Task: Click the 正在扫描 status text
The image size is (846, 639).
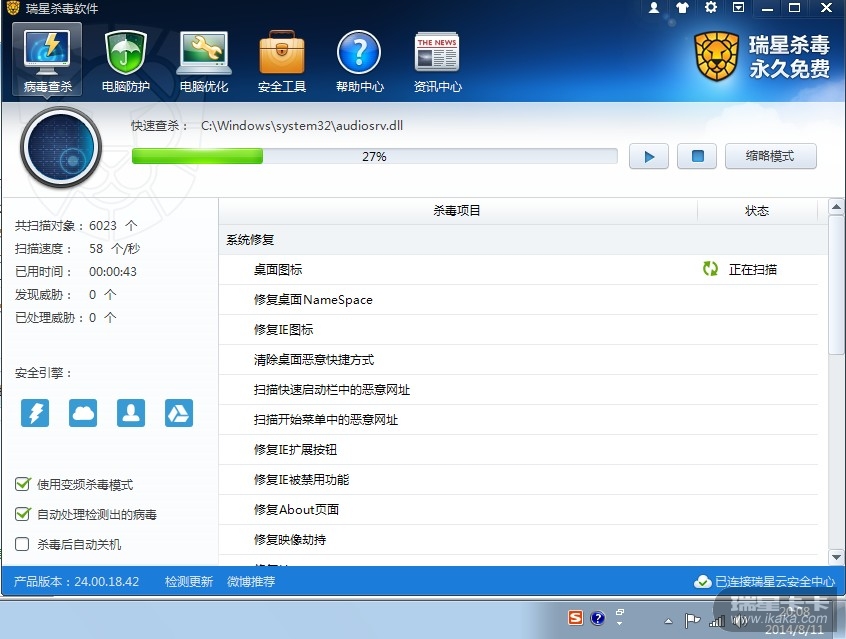Action: (x=753, y=269)
